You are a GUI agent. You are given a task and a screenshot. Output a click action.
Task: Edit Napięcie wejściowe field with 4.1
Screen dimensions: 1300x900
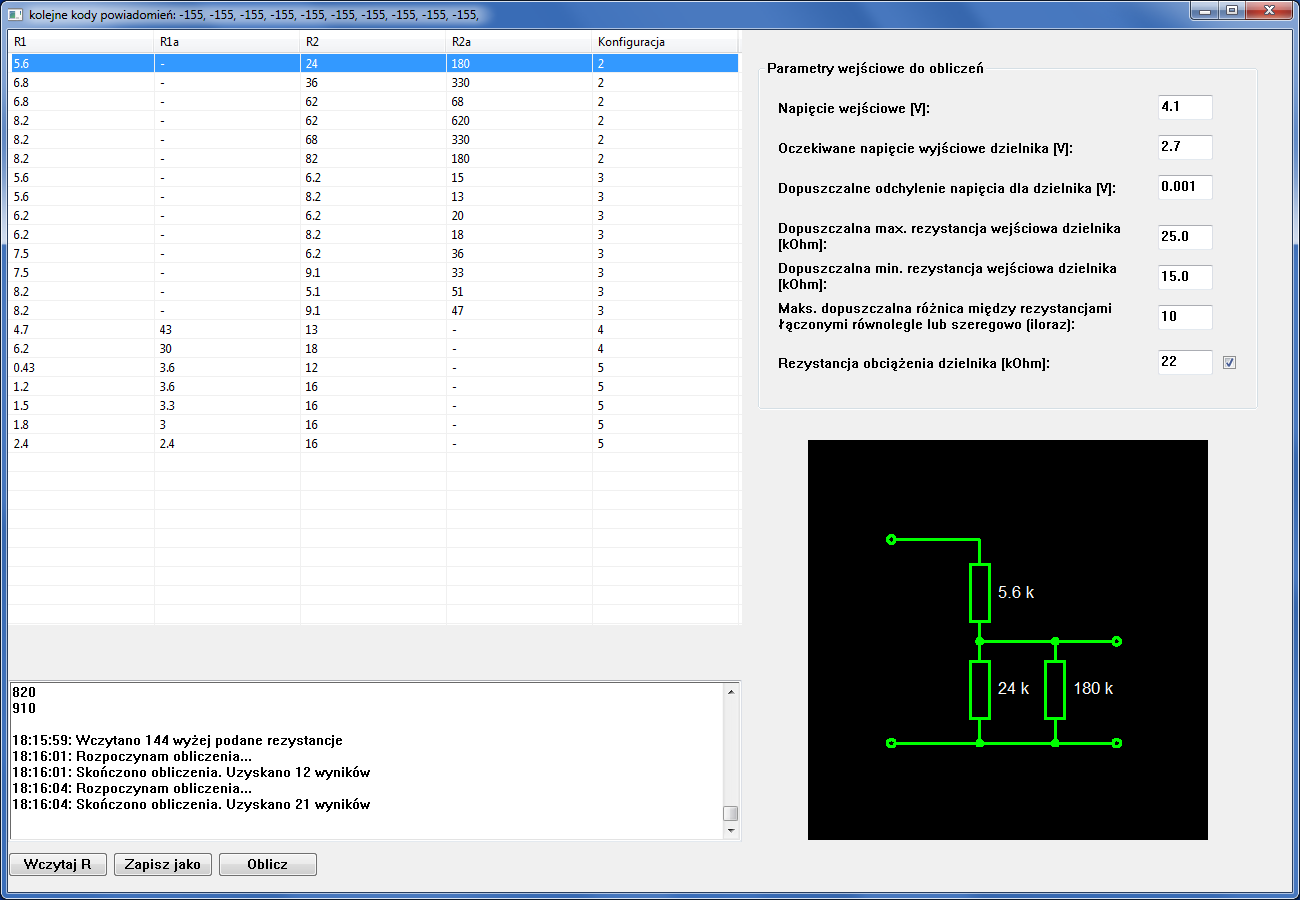(x=1185, y=107)
